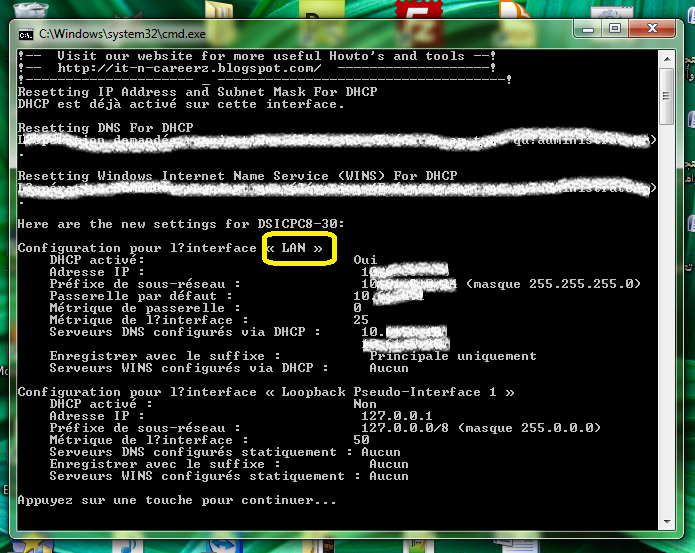This screenshot has width=695, height=553.
Task: Click the http://it-n-careerz.blogspot.com/ URL text
Action: (x=189, y=68)
